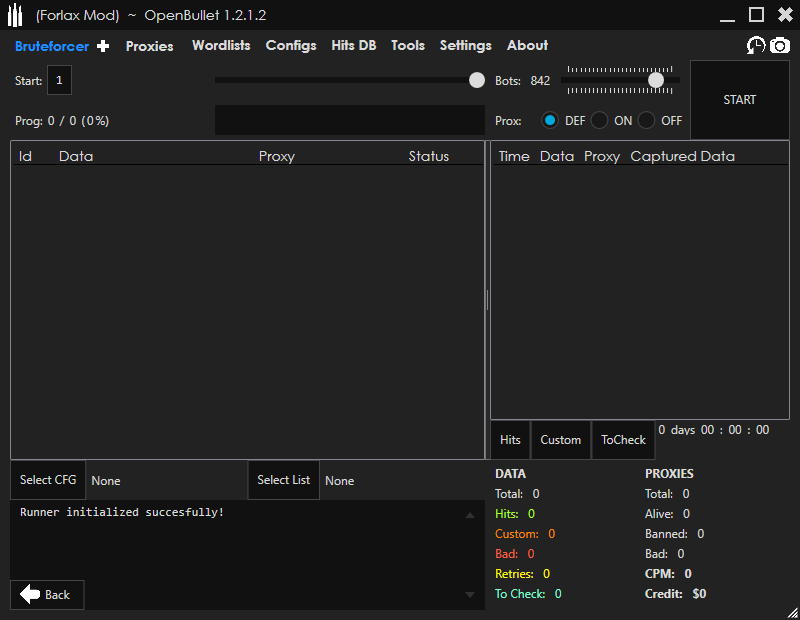Click the OpenBullet bullets logo icon

pyautogui.click(x=15, y=15)
